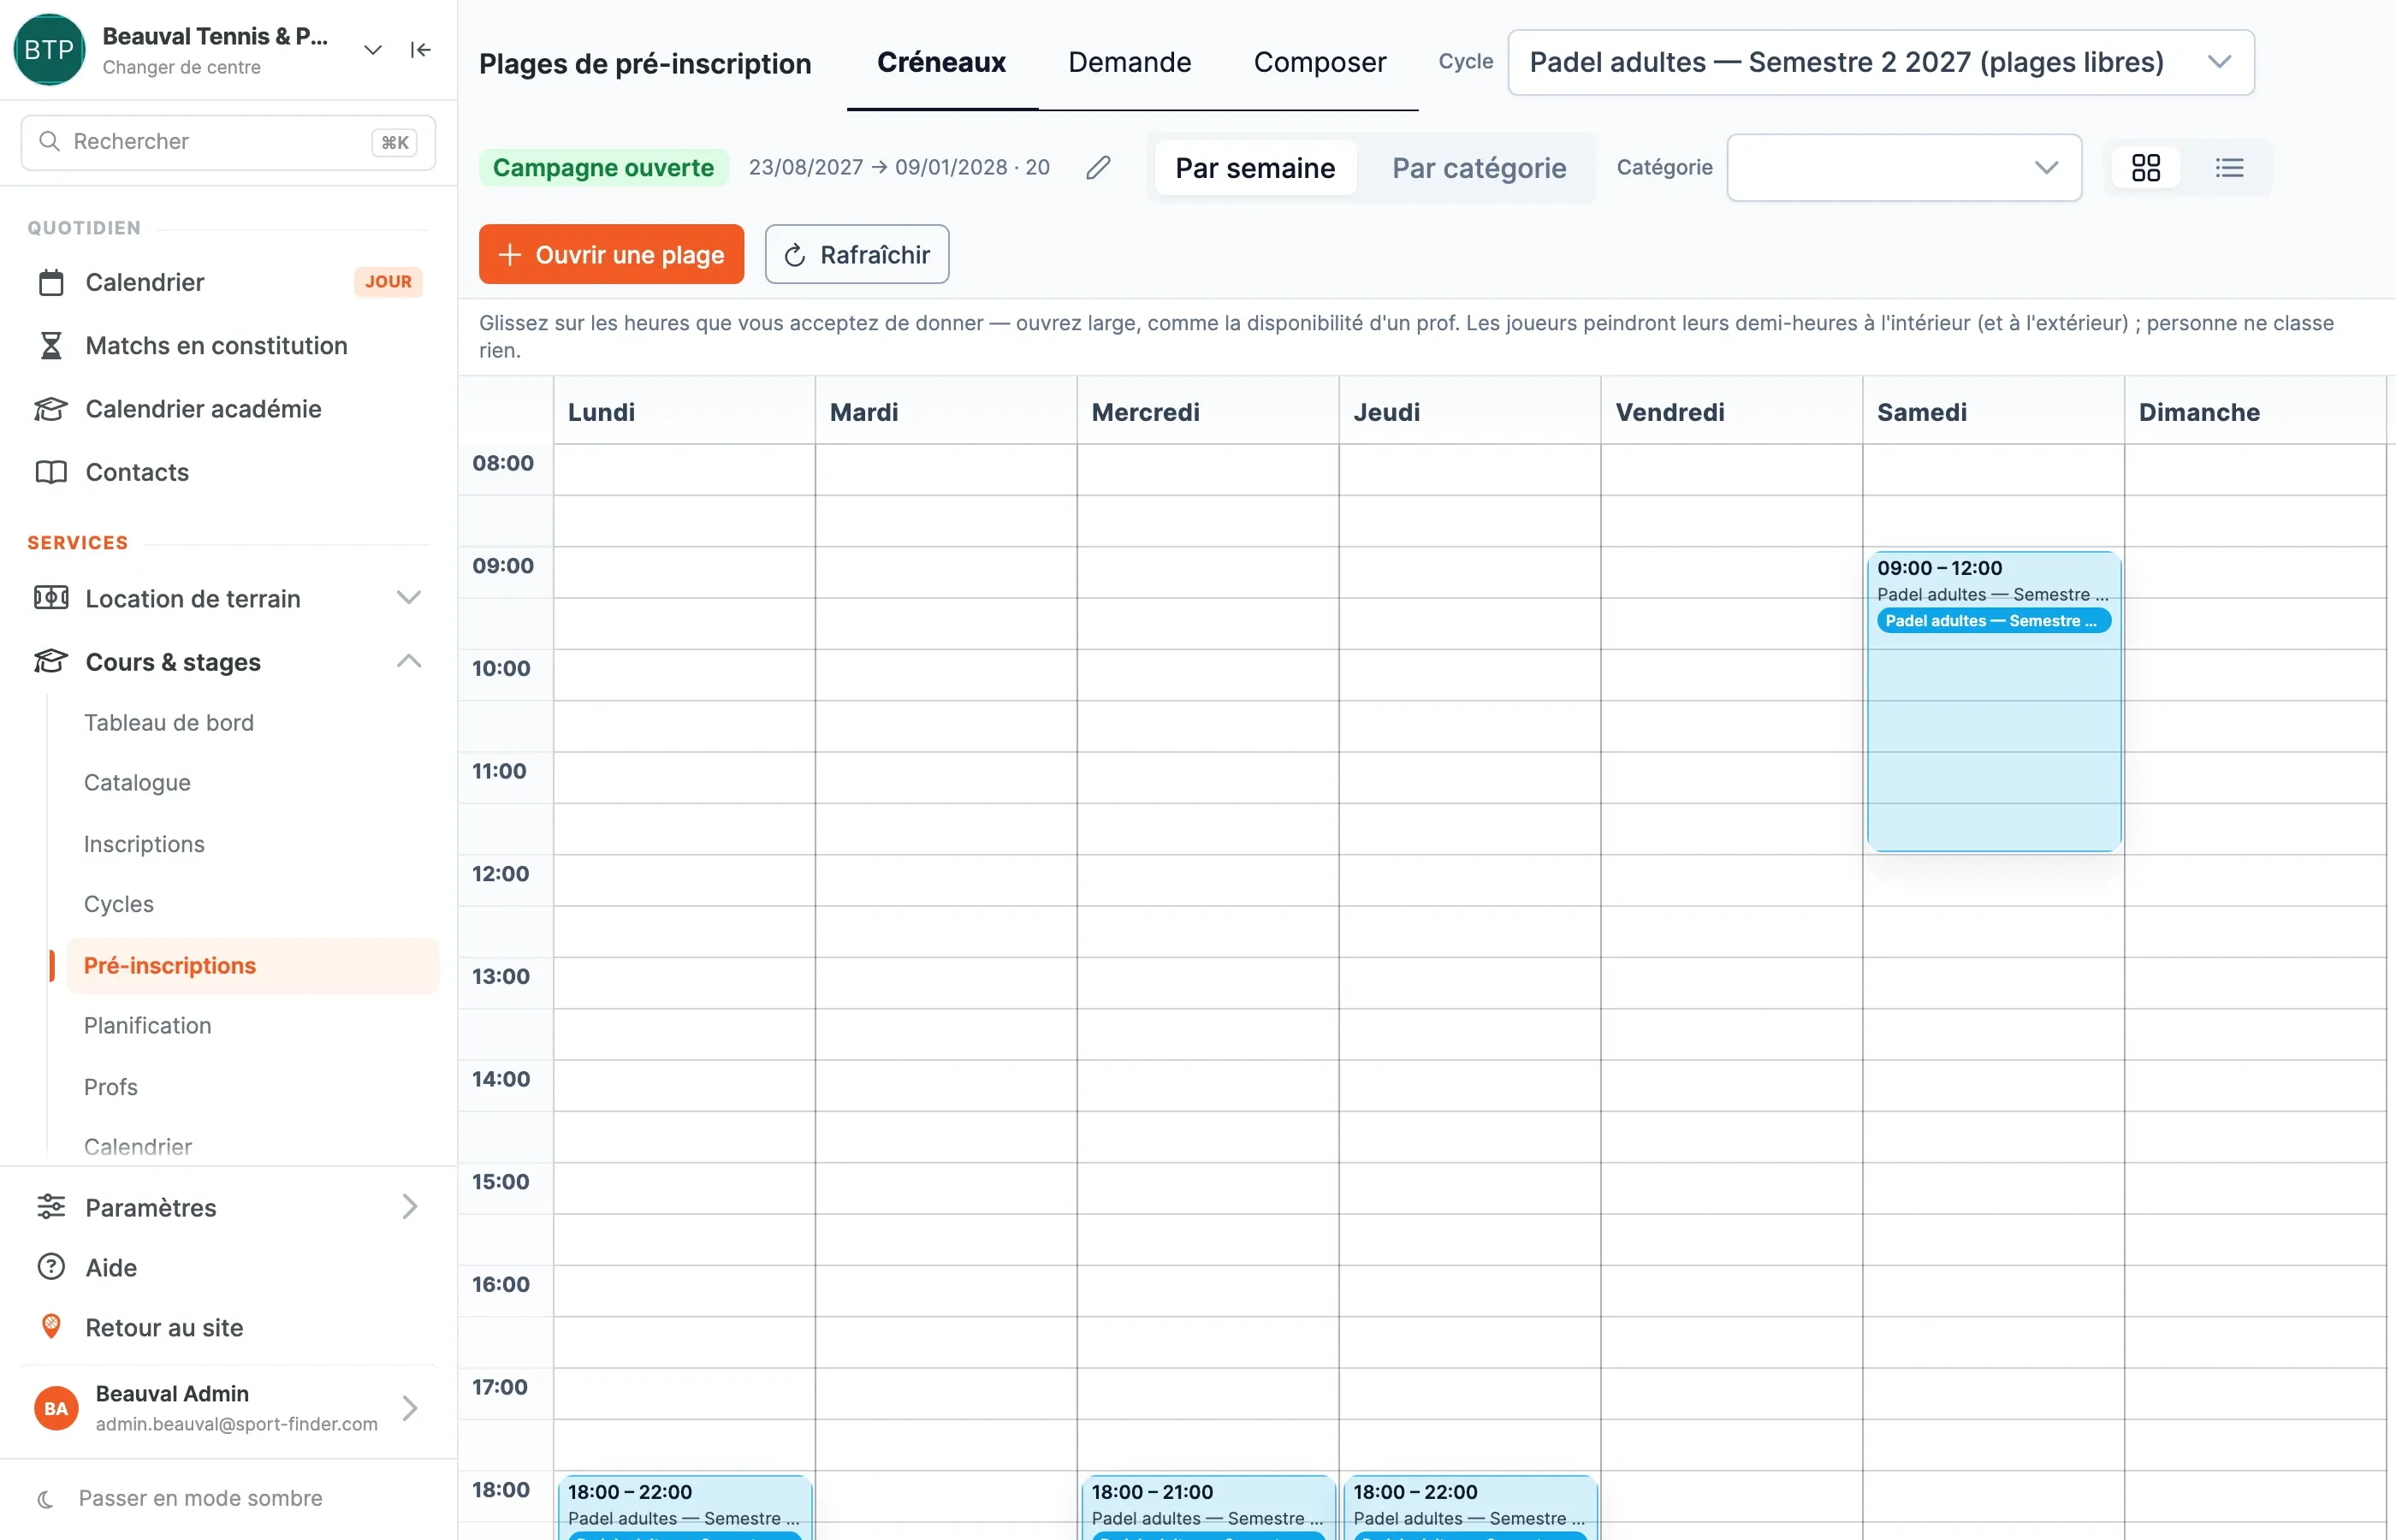
Task: Click the Campagne ouverte status badge
Action: (x=603, y=167)
